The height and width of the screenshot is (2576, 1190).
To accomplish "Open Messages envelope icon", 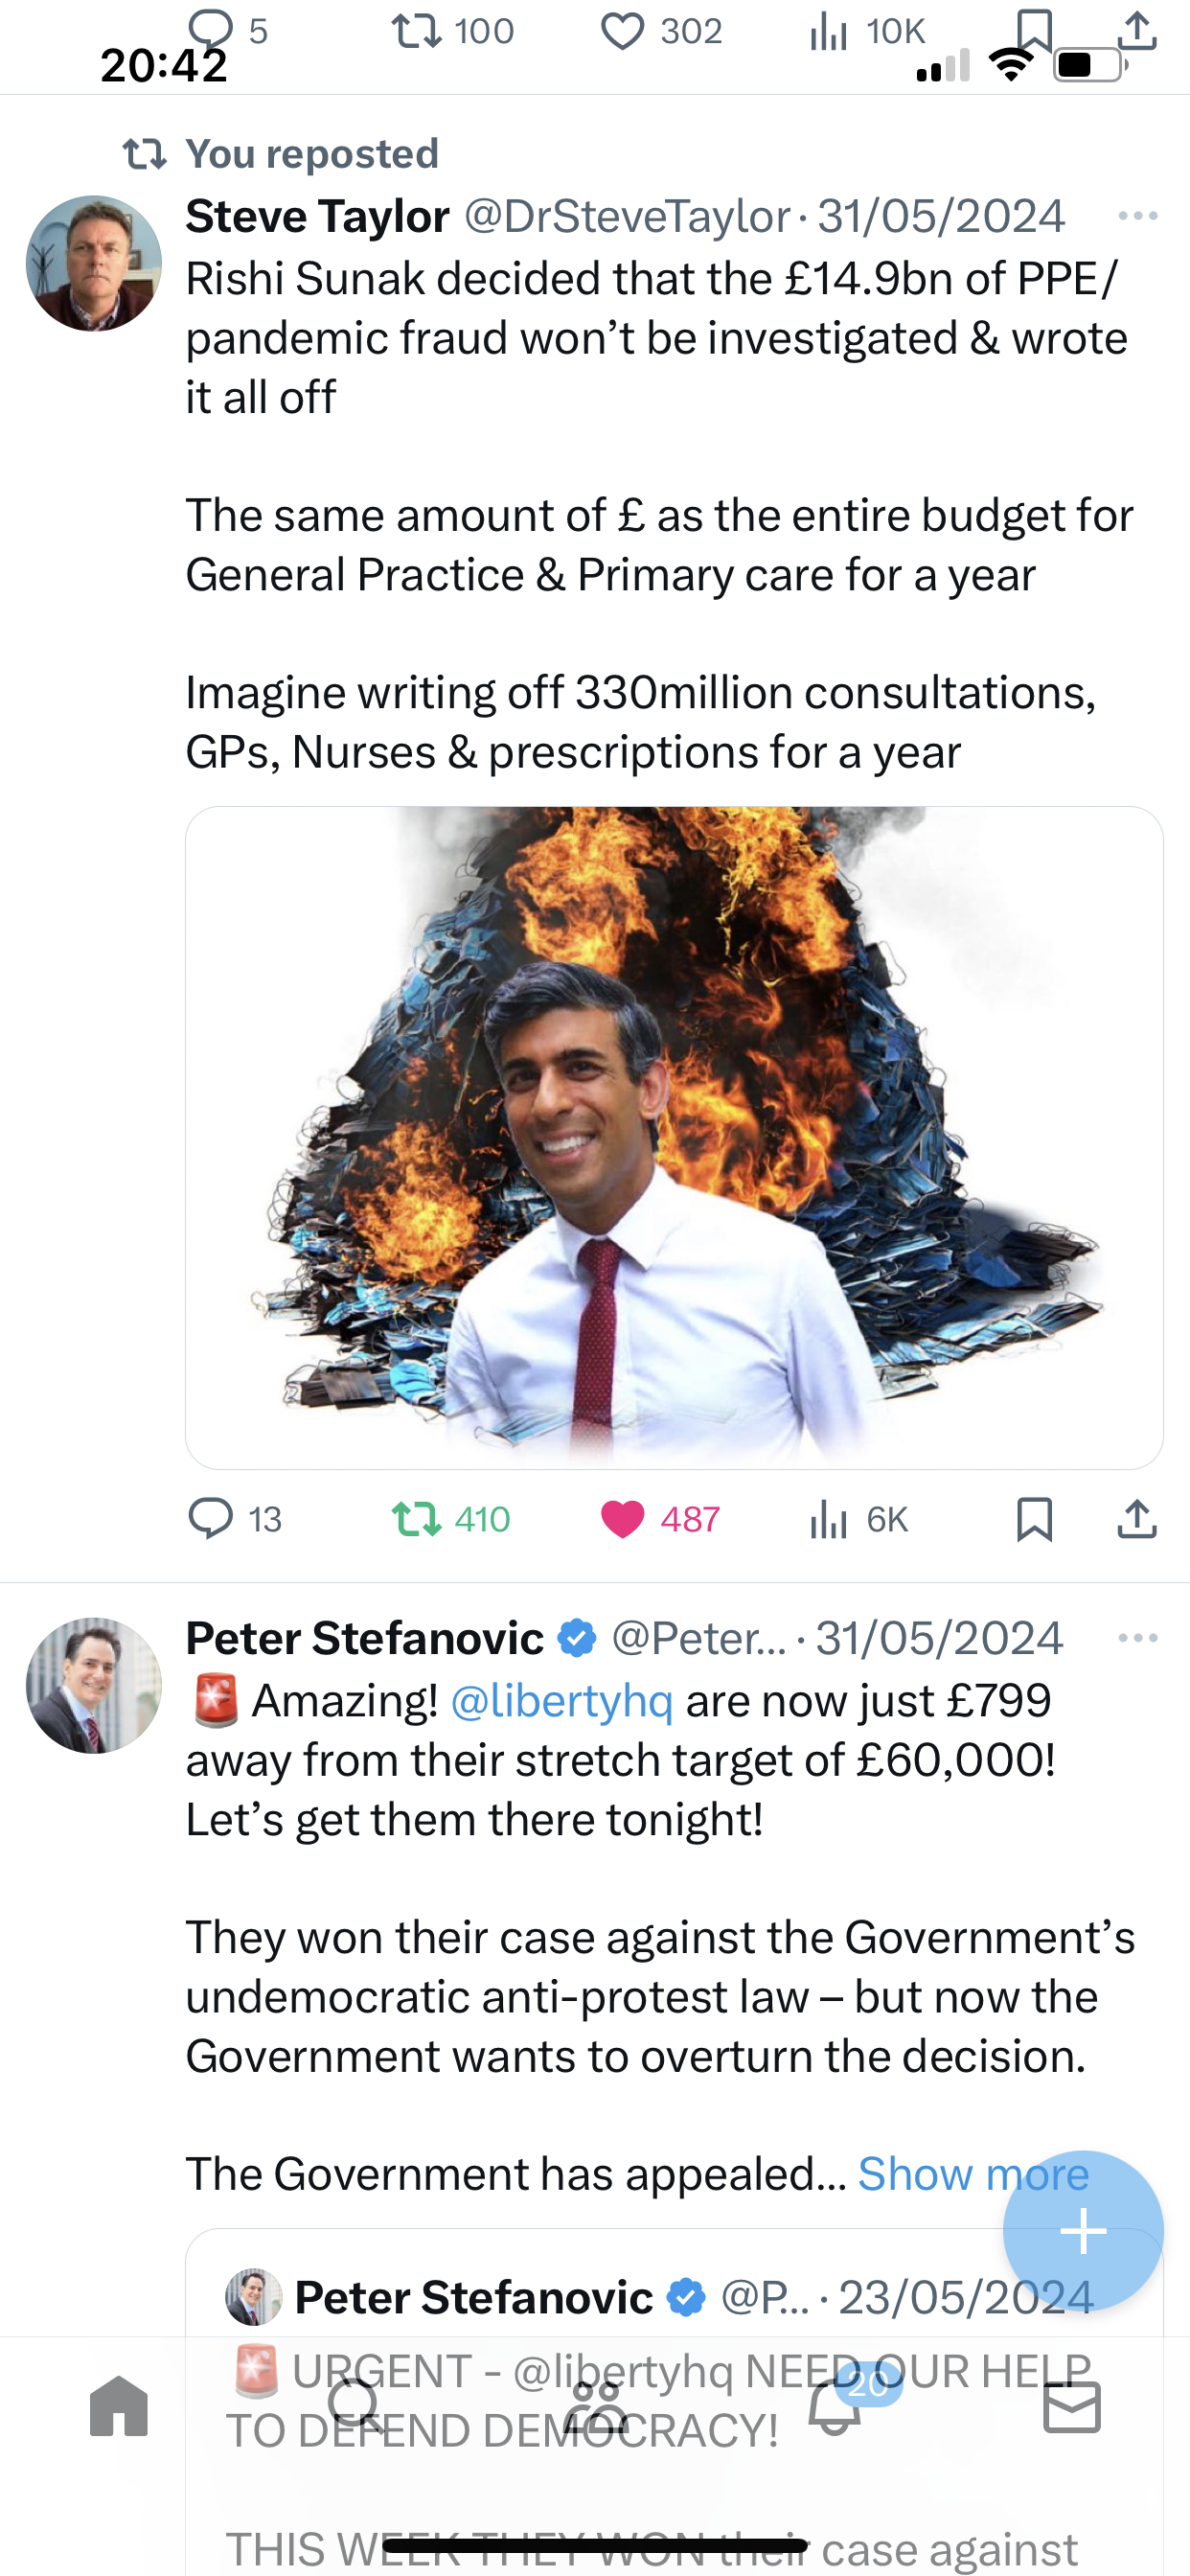I will [1072, 2406].
